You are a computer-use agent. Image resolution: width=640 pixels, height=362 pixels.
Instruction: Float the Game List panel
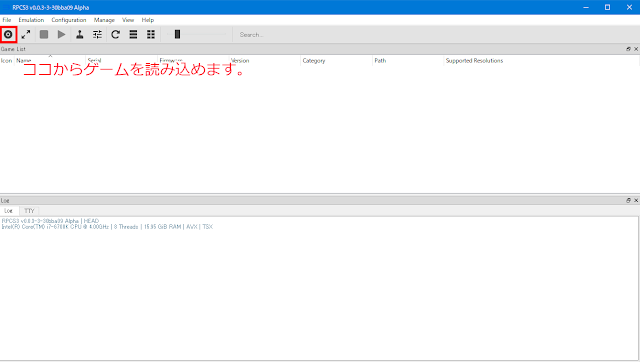(x=628, y=49)
